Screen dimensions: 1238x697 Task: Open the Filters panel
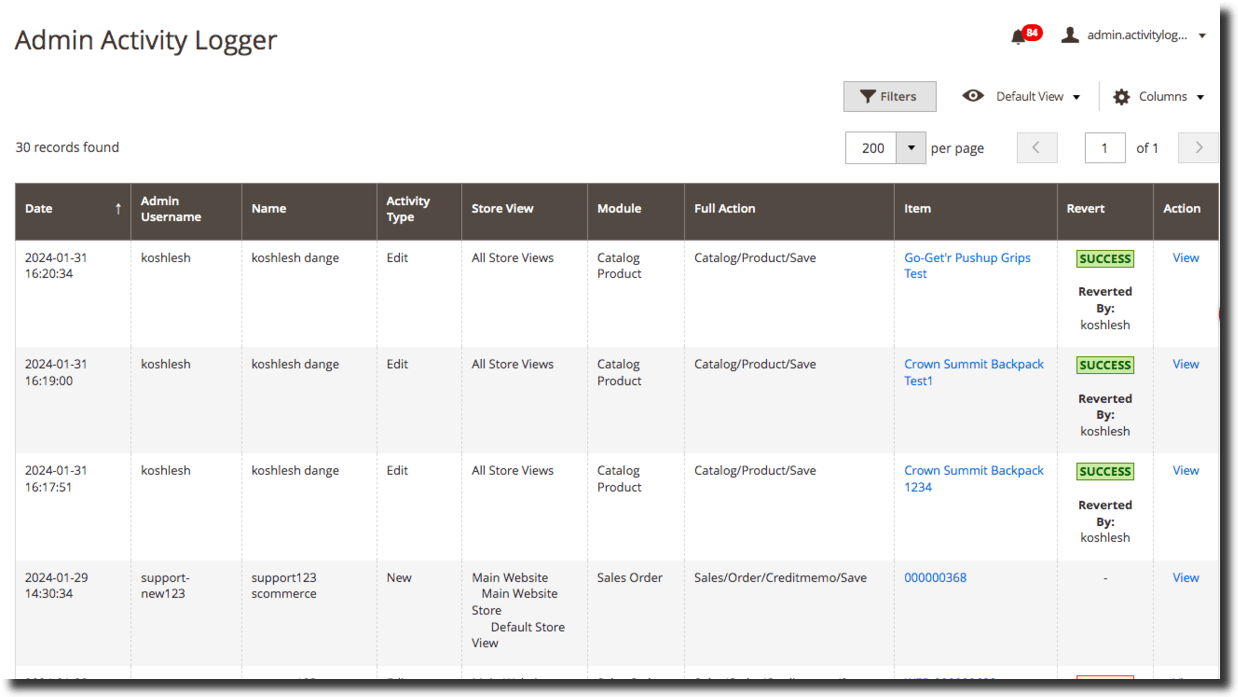tap(889, 97)
